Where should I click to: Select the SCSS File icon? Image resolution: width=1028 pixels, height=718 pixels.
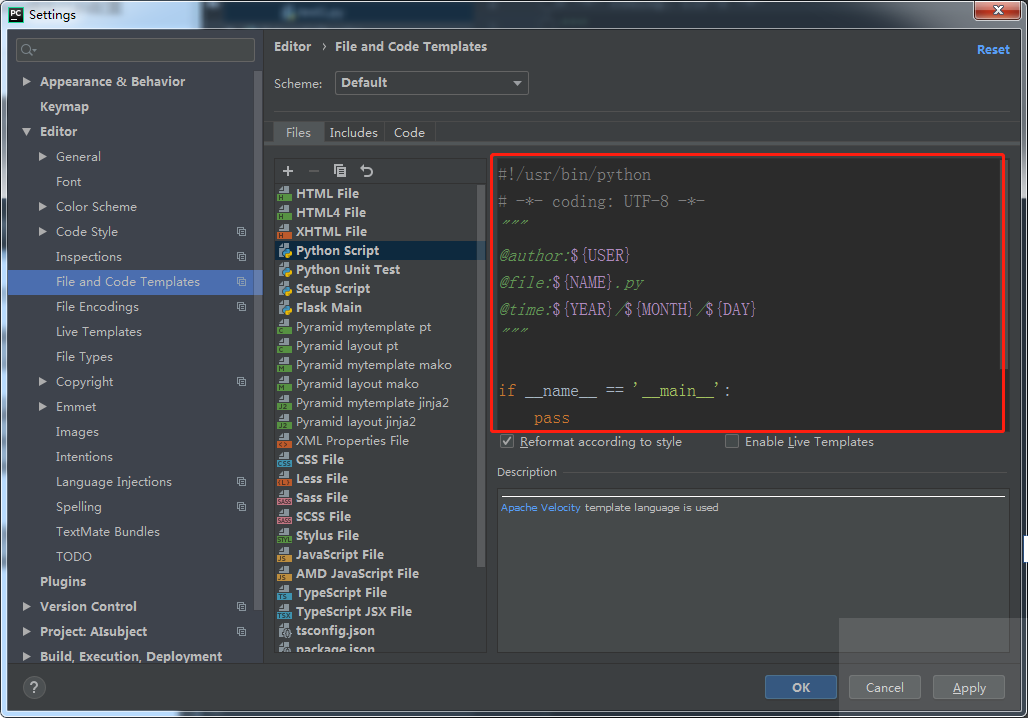pyautogui.click(x=284, y=517)
